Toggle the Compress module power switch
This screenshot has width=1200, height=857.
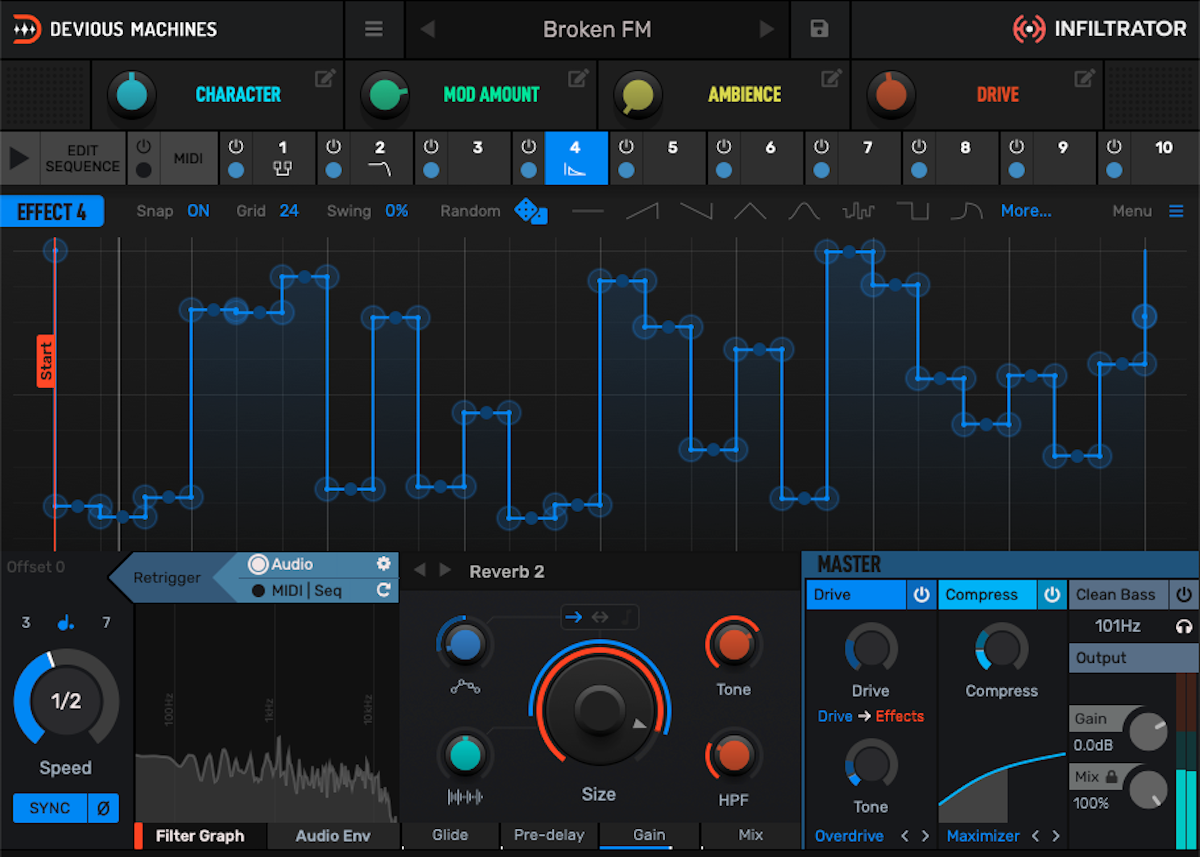click(x=1052, y=594)
